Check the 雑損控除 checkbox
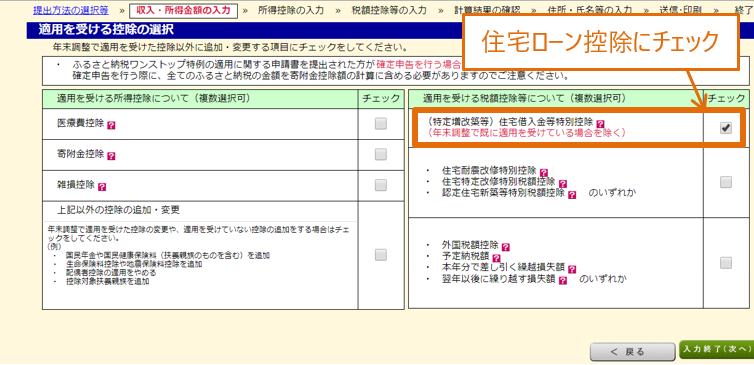 coord(380,185)
